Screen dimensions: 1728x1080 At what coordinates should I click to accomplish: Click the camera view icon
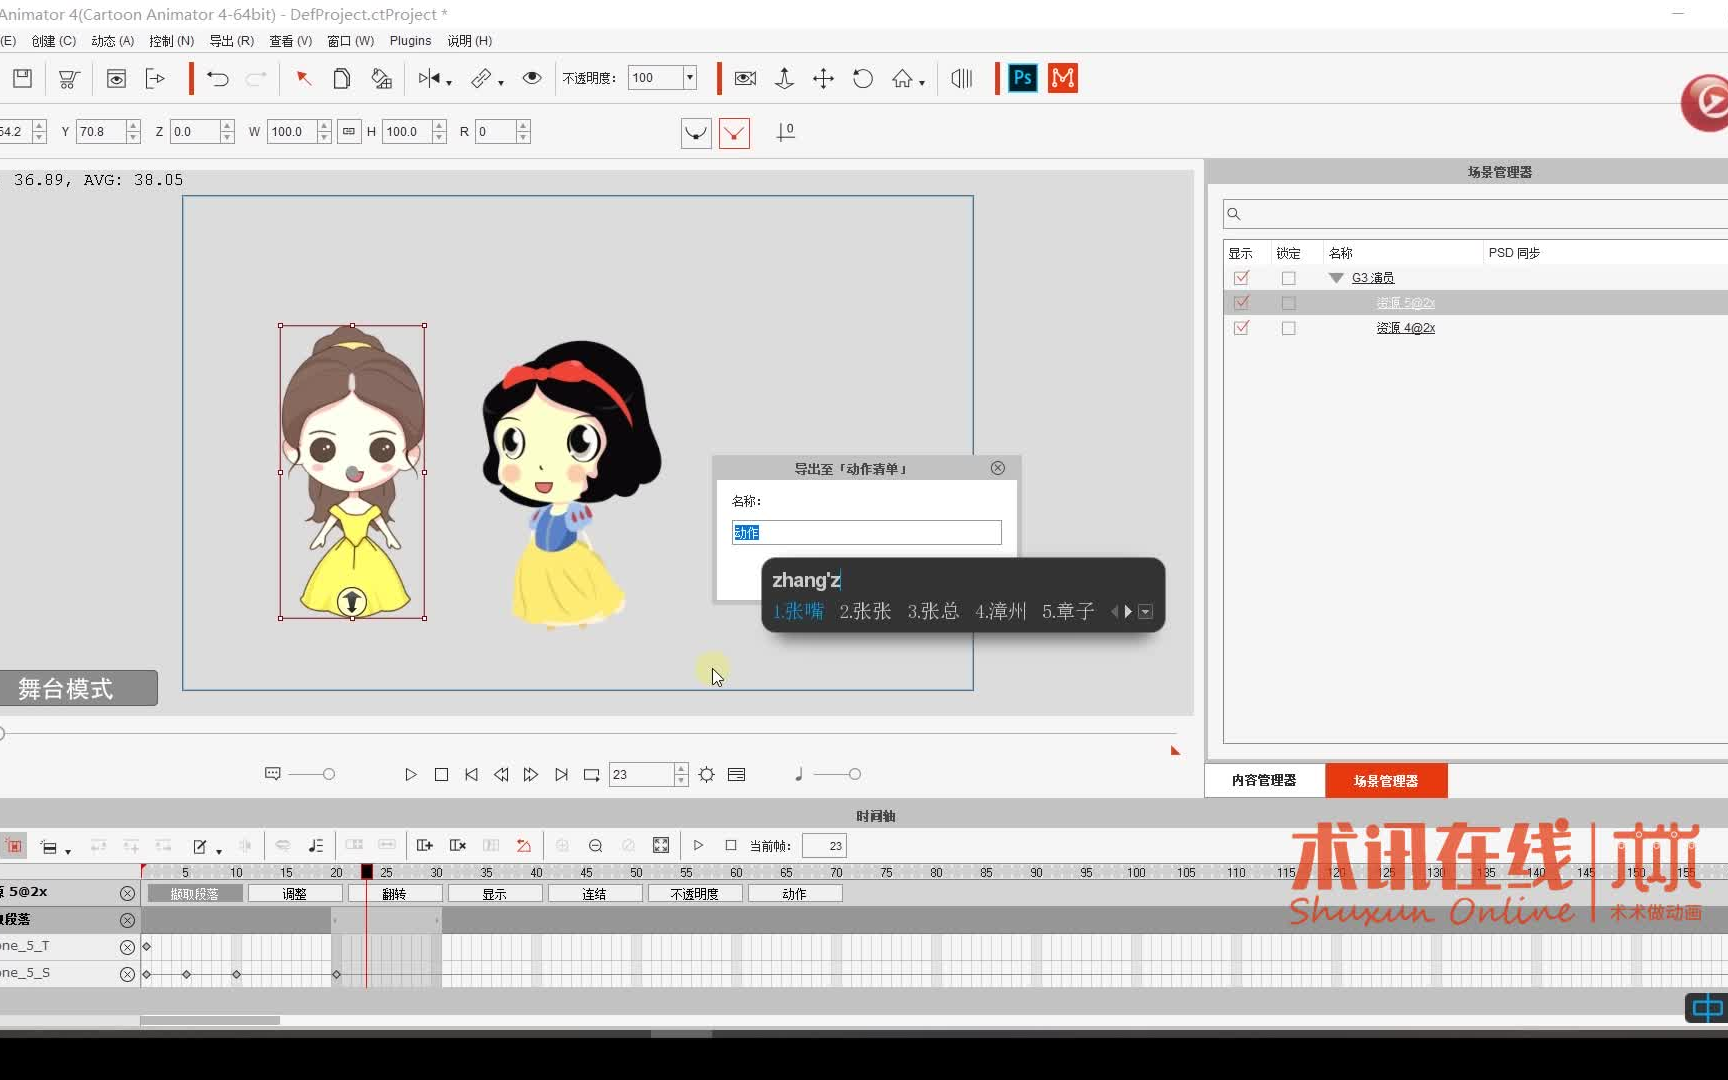[x=745, y=78]
